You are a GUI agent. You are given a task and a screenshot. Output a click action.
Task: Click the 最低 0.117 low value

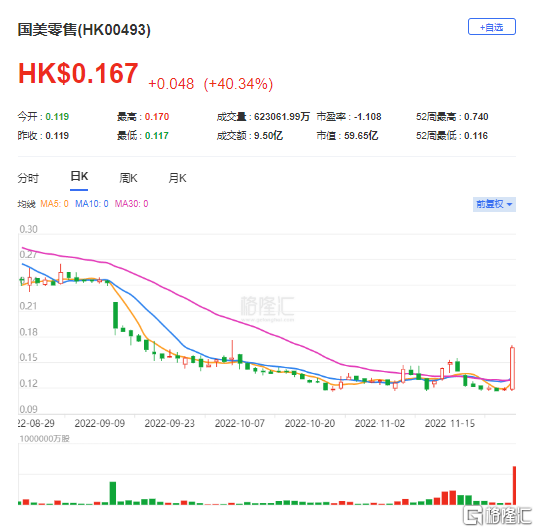[143, 135]
